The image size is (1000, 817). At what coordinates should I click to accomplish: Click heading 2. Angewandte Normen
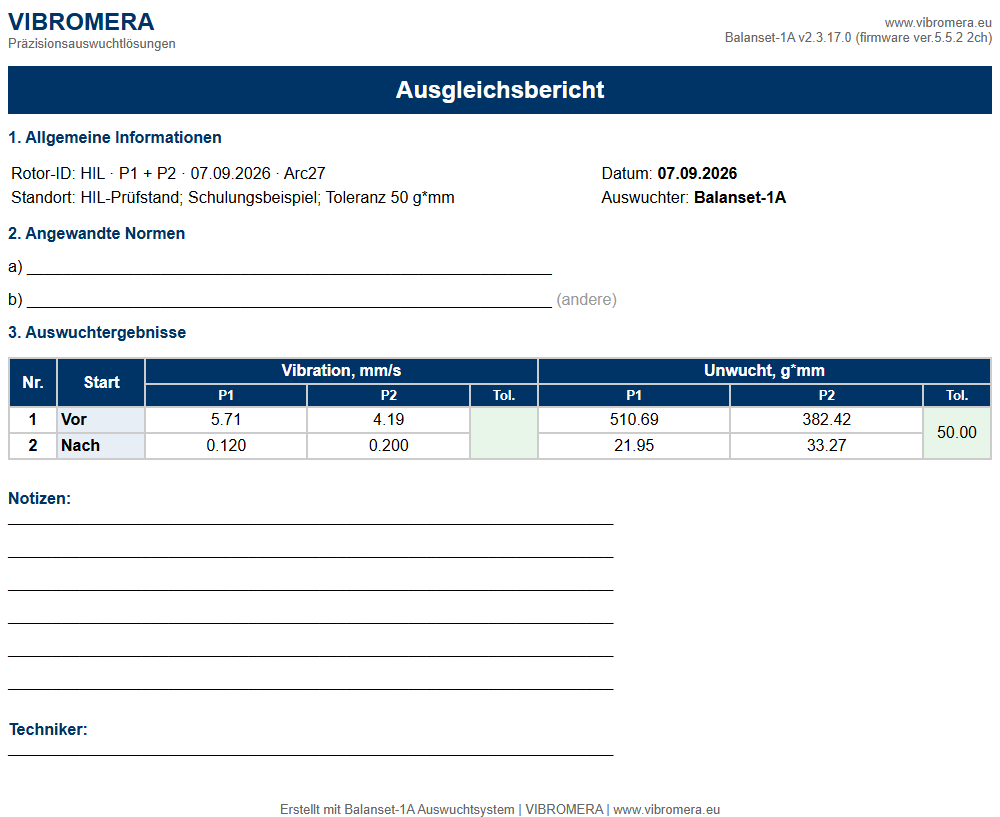coord(97,233)
